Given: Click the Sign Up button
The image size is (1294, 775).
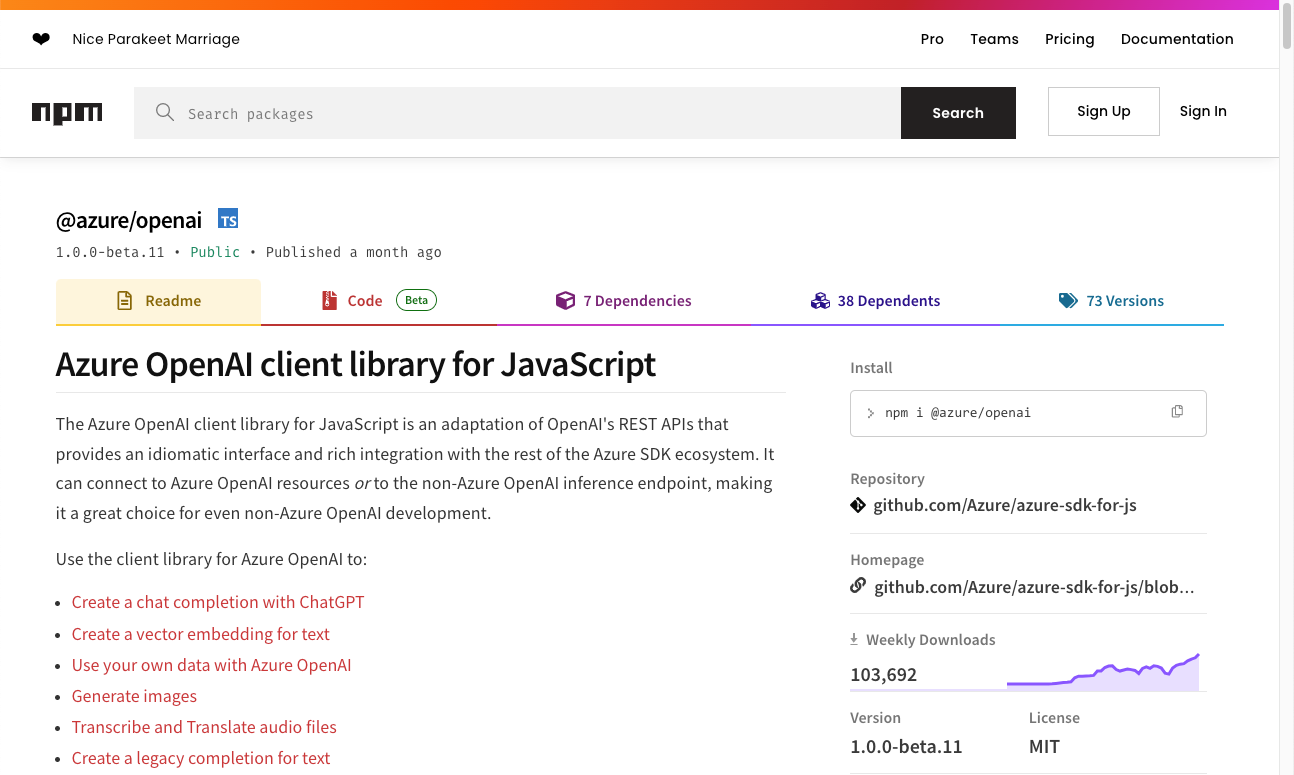Looking at the screenshot, I should point(1103,111).
